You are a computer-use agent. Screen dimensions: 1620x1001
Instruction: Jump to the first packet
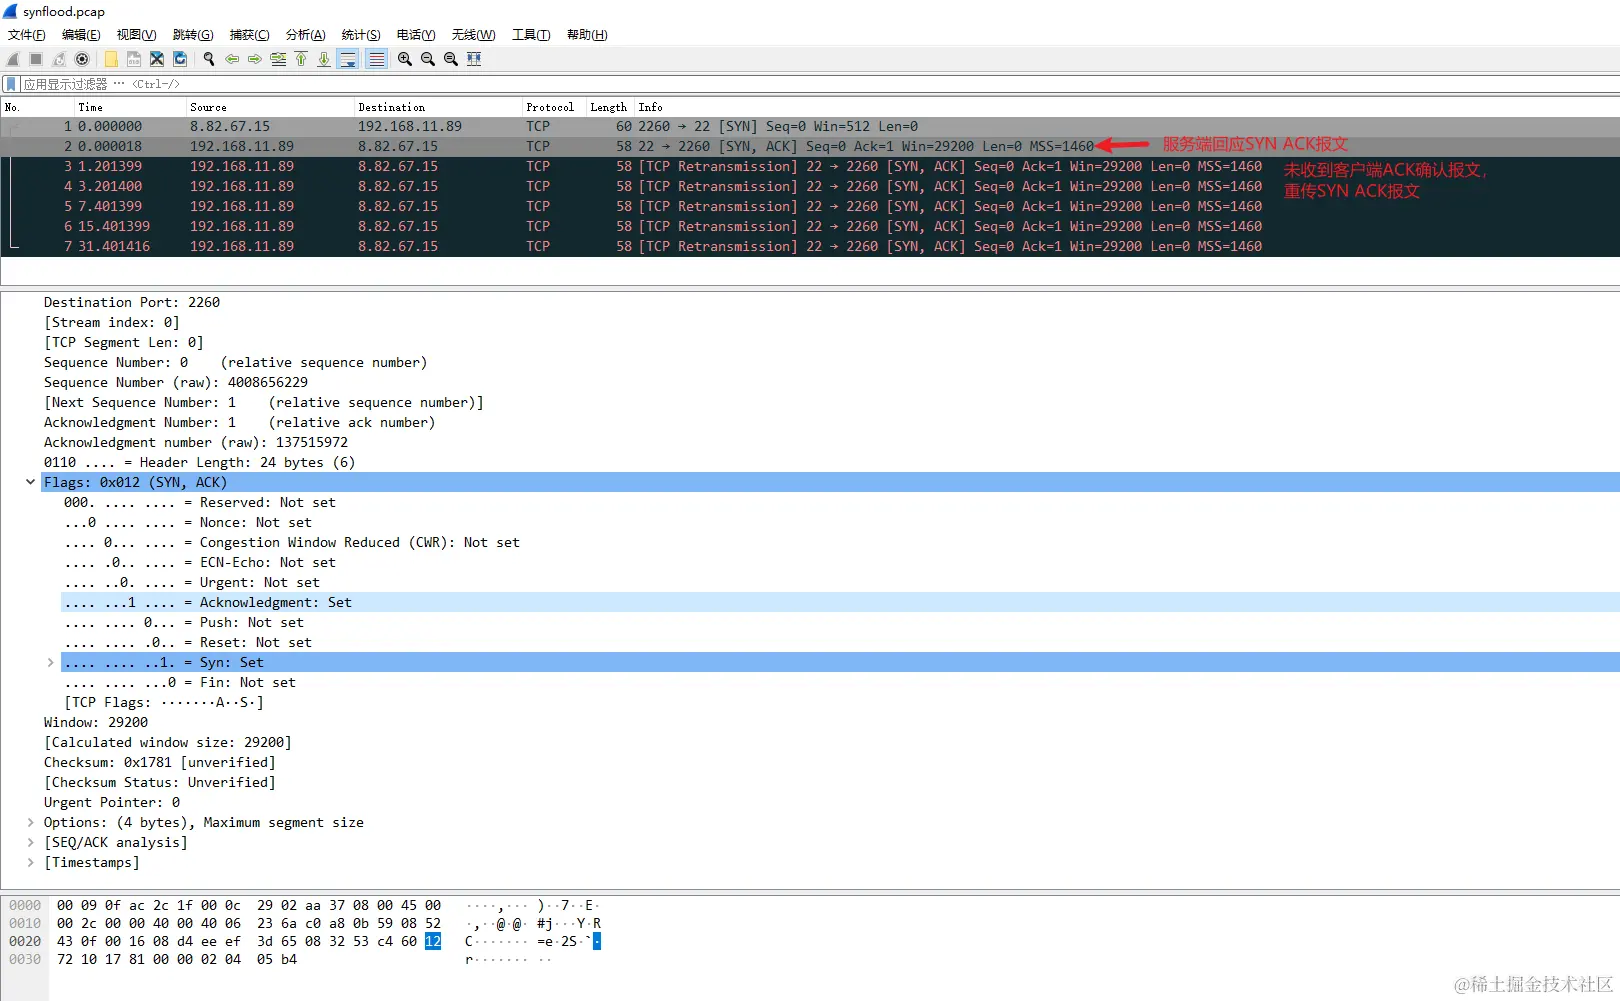(301, 59)
